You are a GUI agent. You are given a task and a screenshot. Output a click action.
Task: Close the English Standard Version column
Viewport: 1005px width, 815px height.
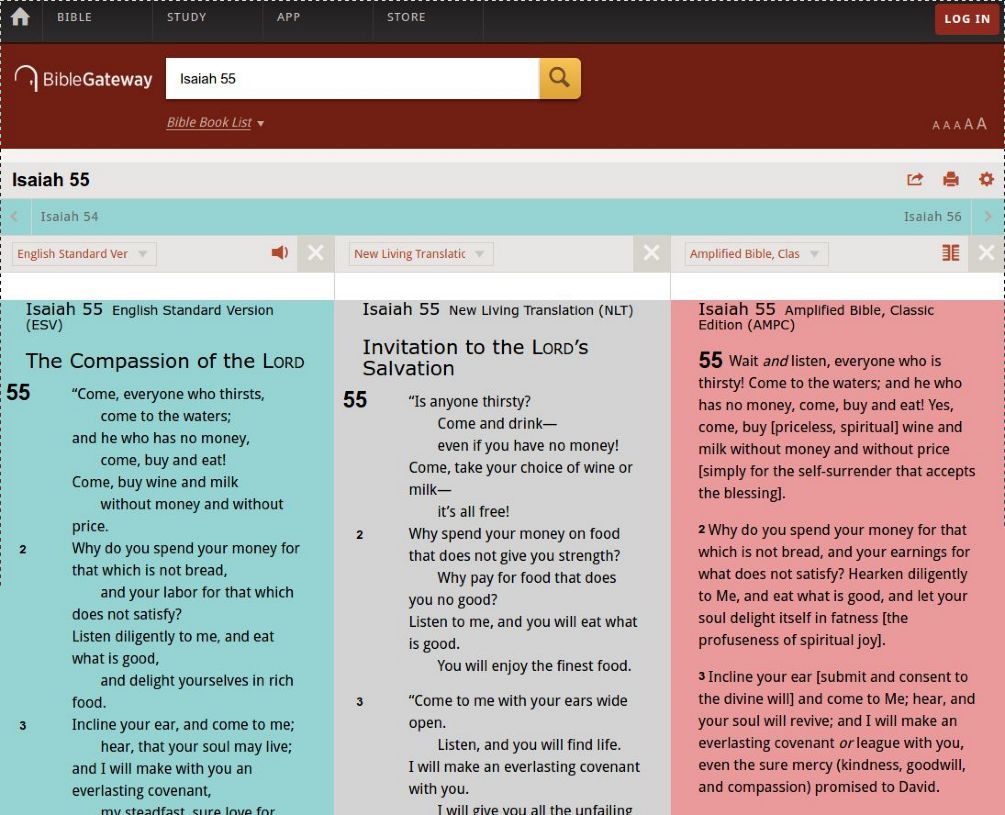[315, 253]
